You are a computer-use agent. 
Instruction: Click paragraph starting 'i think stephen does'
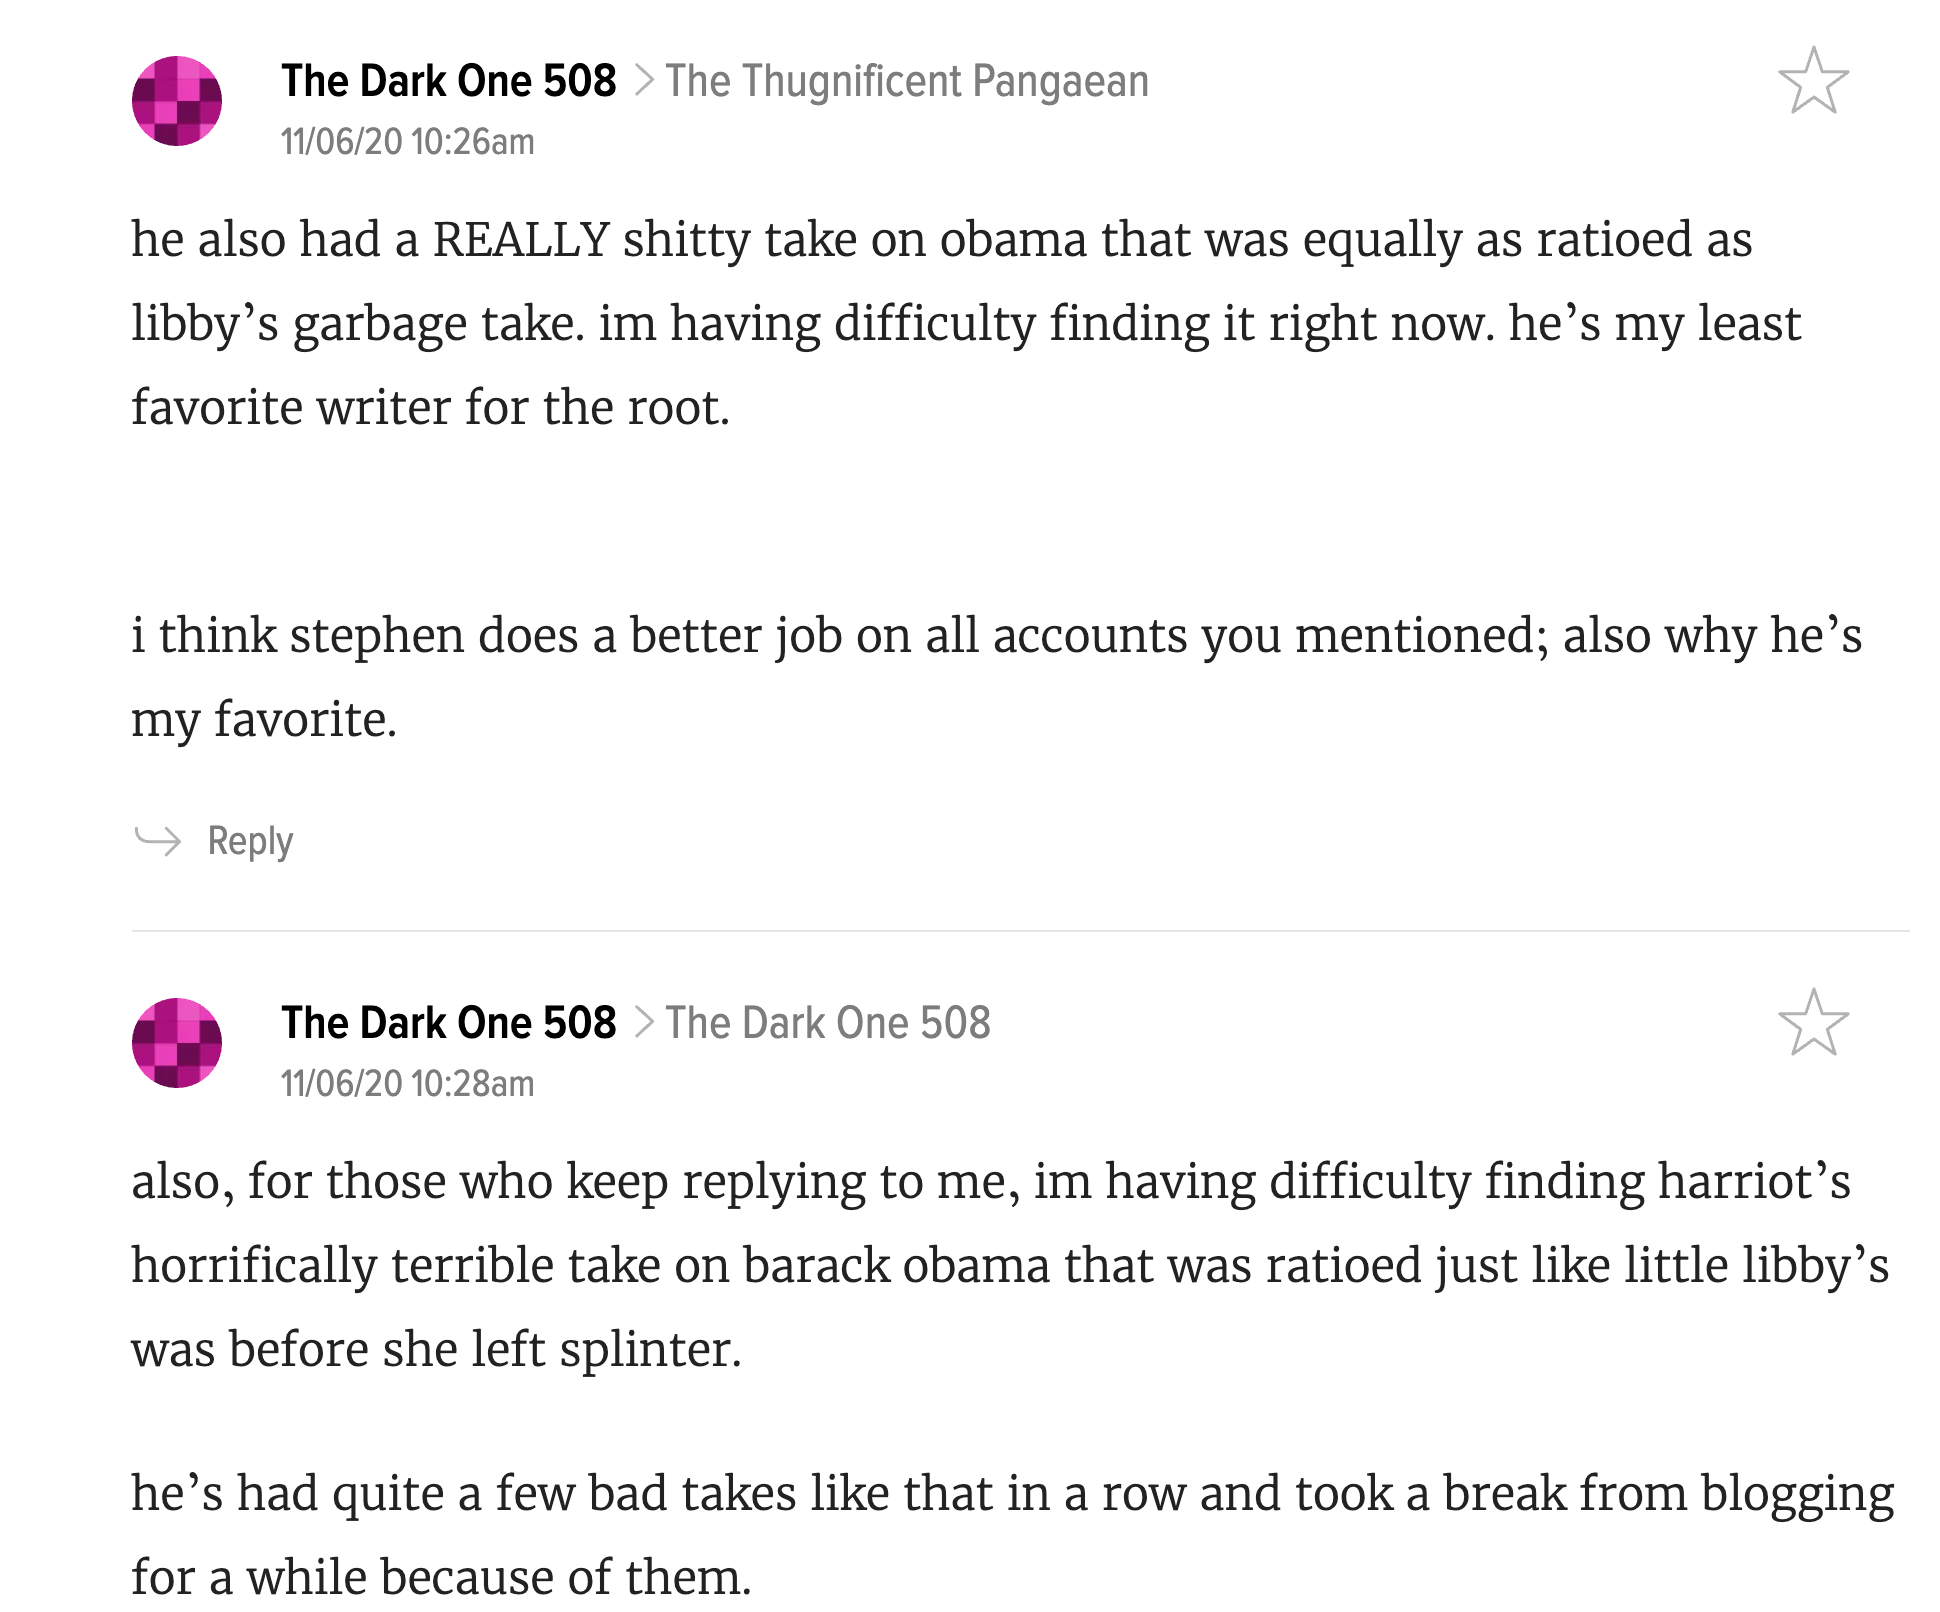[x=996, y=677]
